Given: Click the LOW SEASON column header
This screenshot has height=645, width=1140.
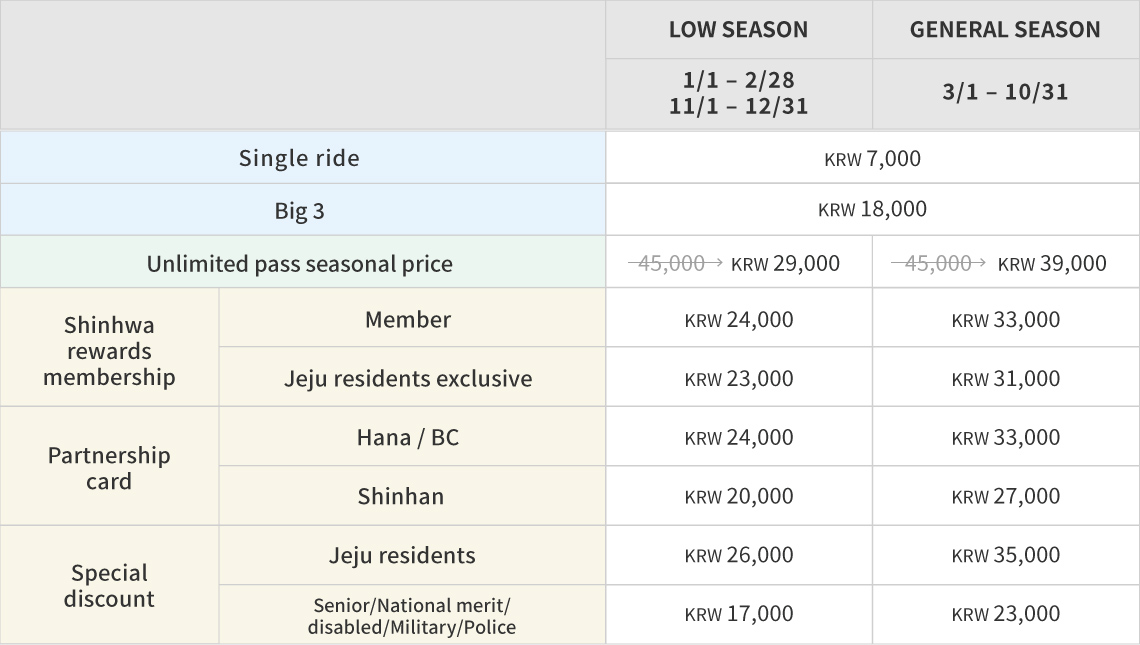Looking at the screenshot, I should pos(738,30).
